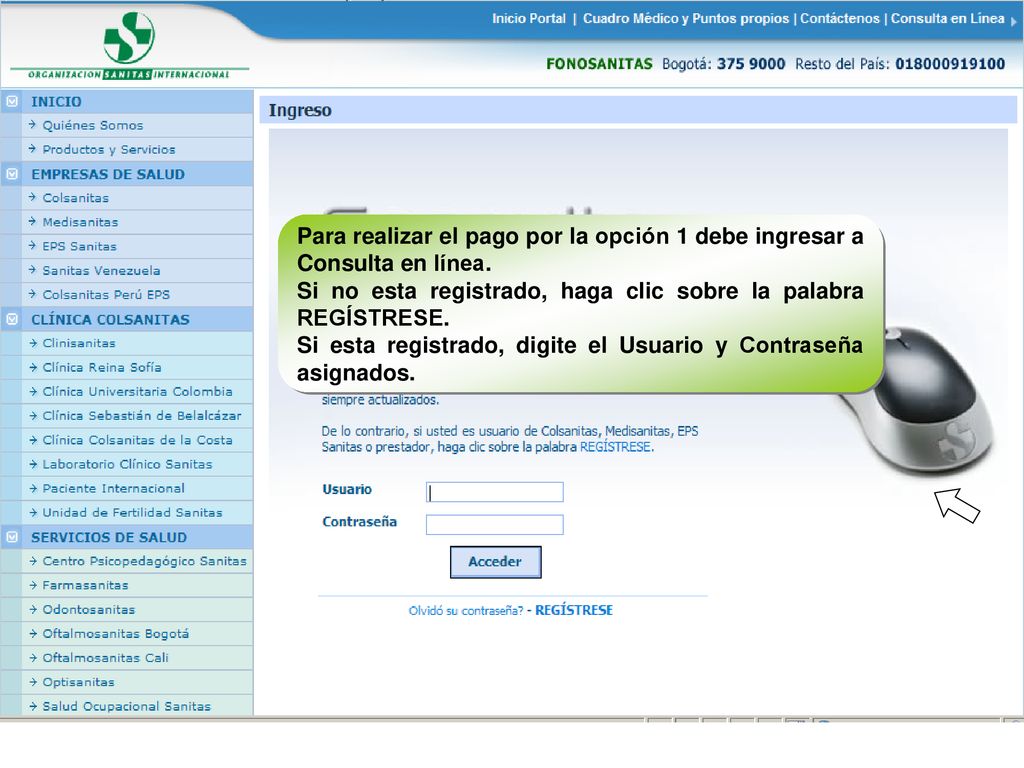This screenshot has height=768, width=1024.
Task: Open Clínica Colsanitas de la Costa
Action: coord(138,440)
